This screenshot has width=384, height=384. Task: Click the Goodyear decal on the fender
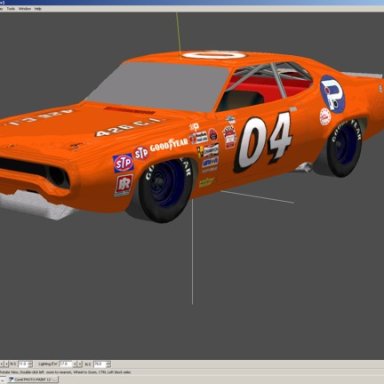tap(168, 145)
